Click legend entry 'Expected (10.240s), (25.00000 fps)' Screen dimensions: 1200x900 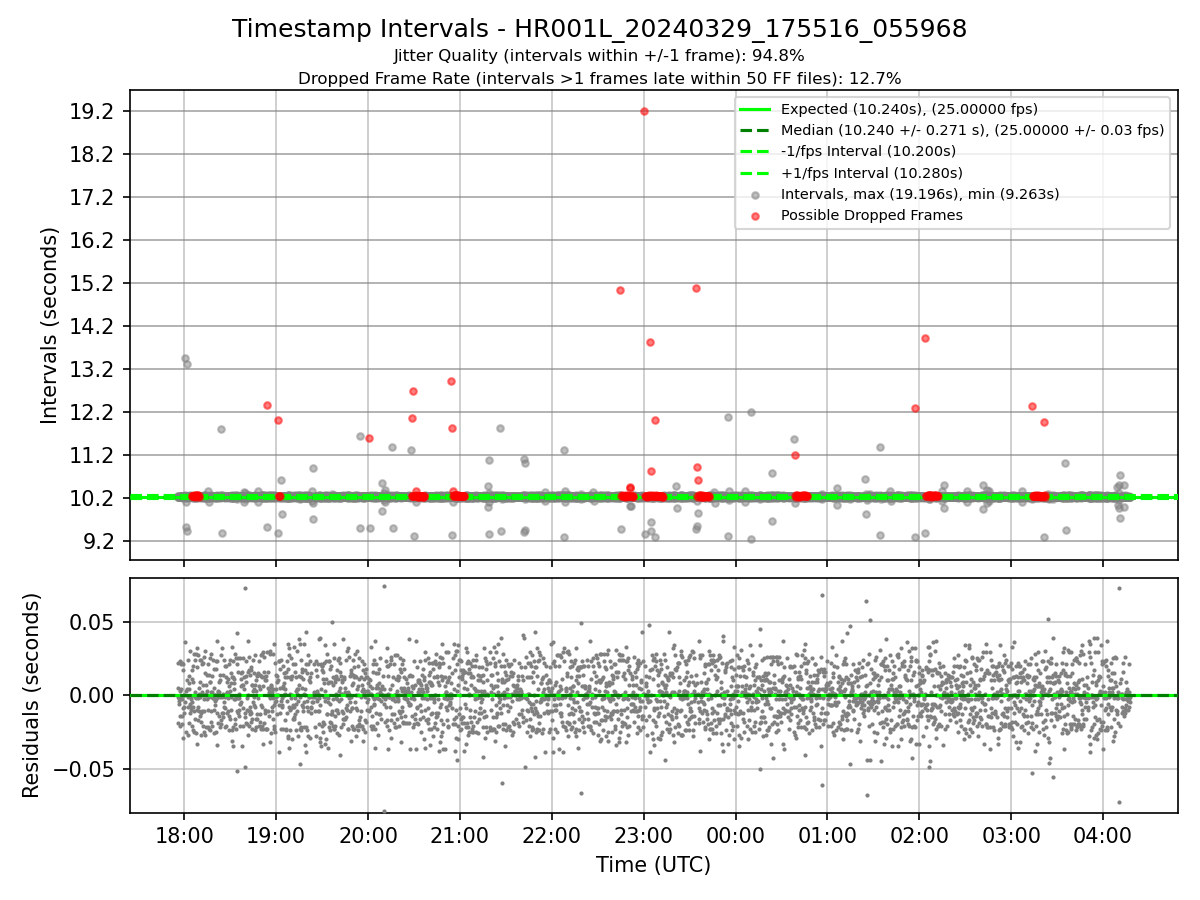pos(909,109)
